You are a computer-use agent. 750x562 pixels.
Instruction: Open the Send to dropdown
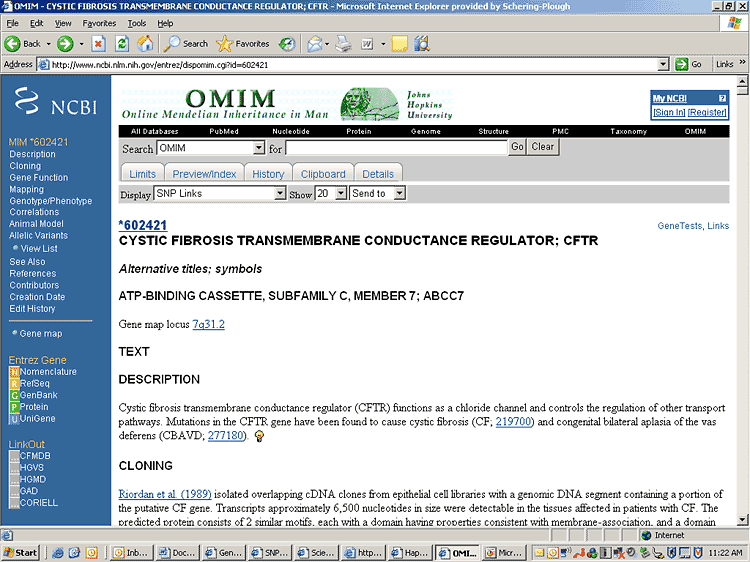pyautogui.click(x=399, y=194)
